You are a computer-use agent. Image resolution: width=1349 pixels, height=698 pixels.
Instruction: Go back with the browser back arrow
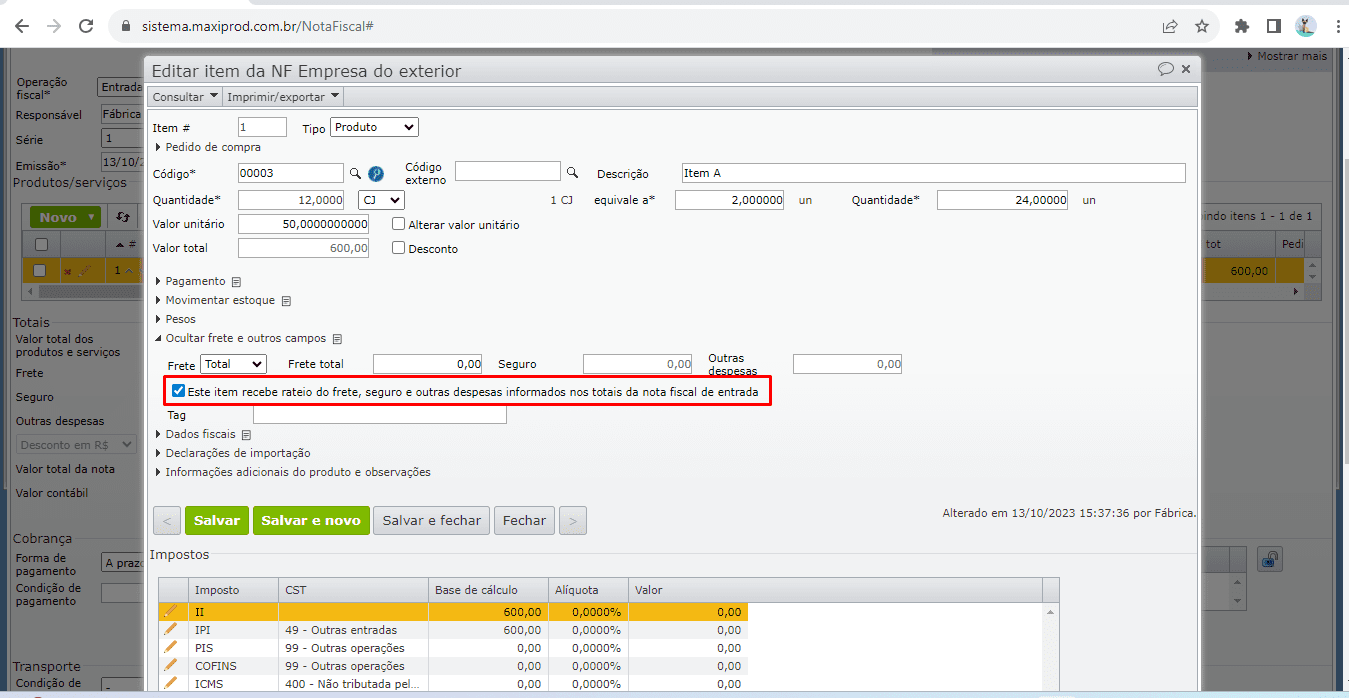22,26
